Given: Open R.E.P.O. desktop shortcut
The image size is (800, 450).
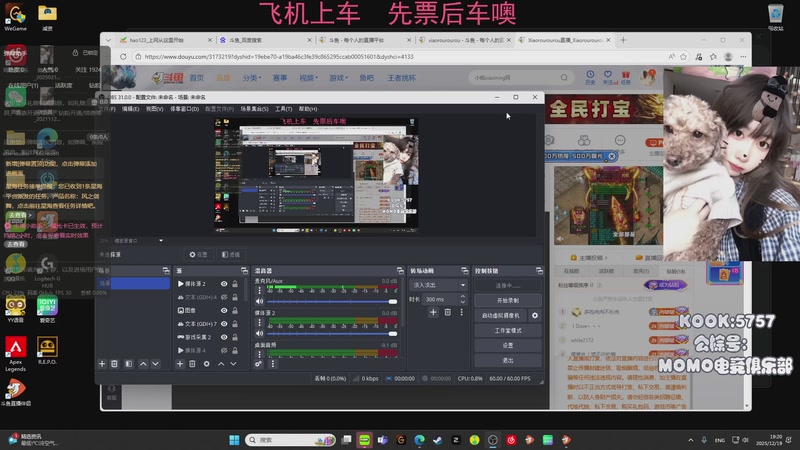Looking at the screenshot, I should pyautogui.click(x=47, y=351).
